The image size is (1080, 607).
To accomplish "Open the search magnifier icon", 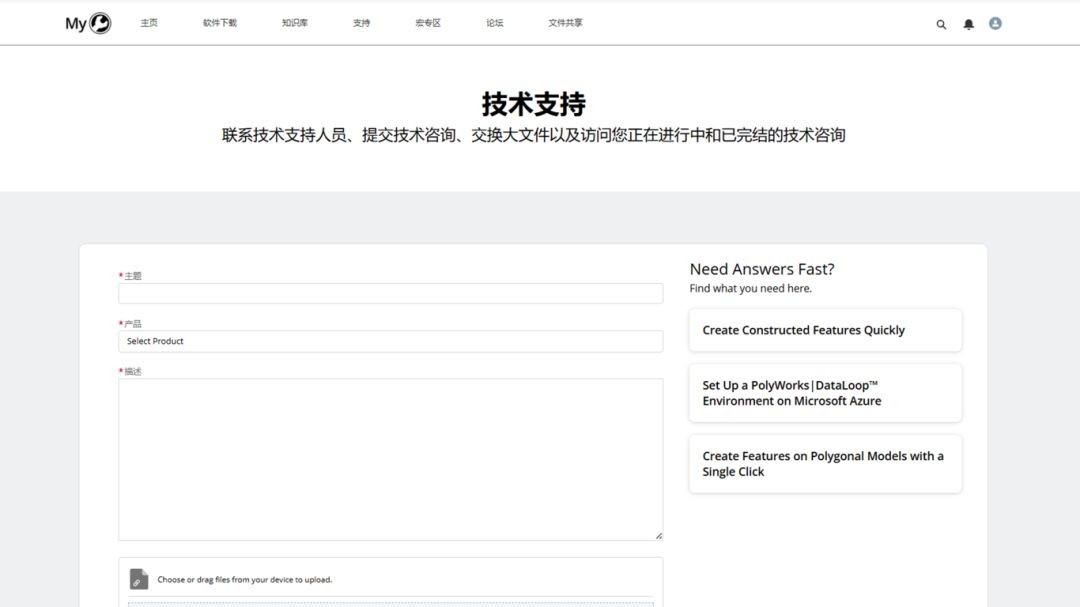I will [941, 25].
